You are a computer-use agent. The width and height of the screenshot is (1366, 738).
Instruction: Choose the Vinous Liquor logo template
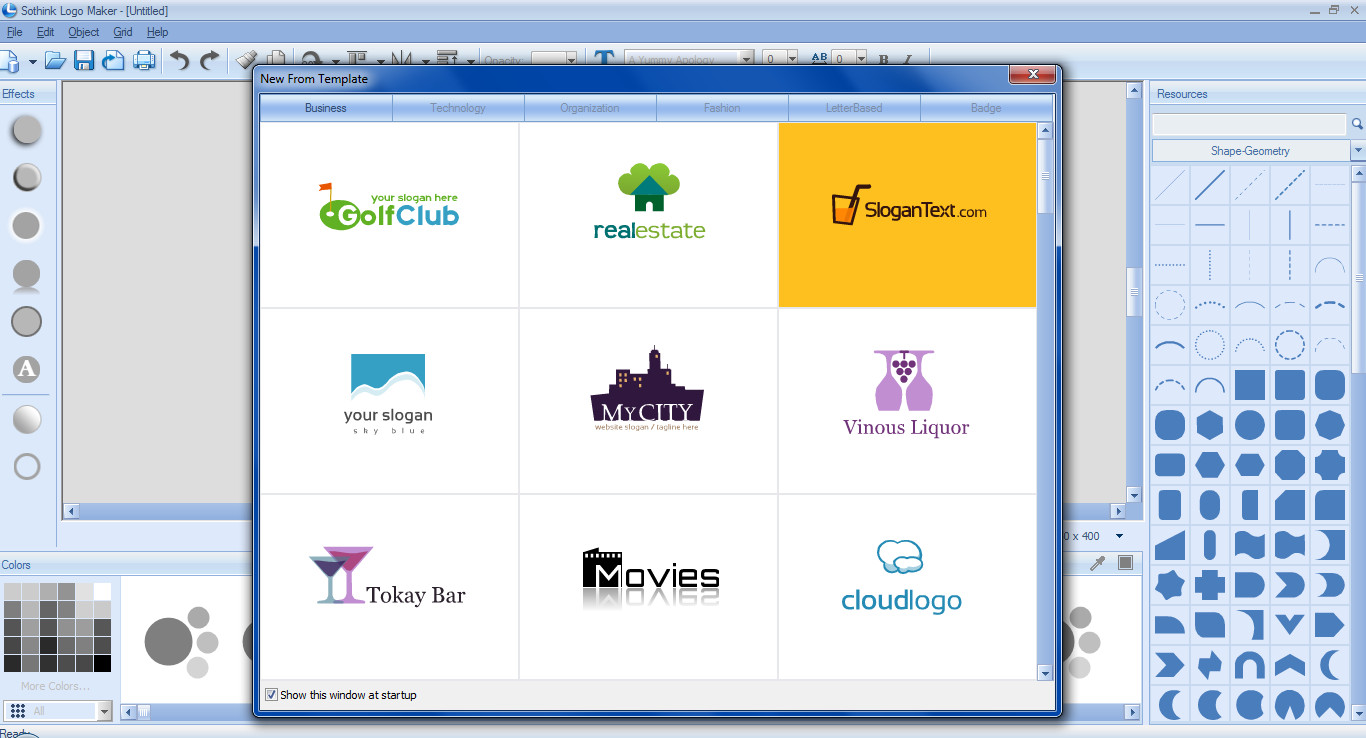pos(907,401)
